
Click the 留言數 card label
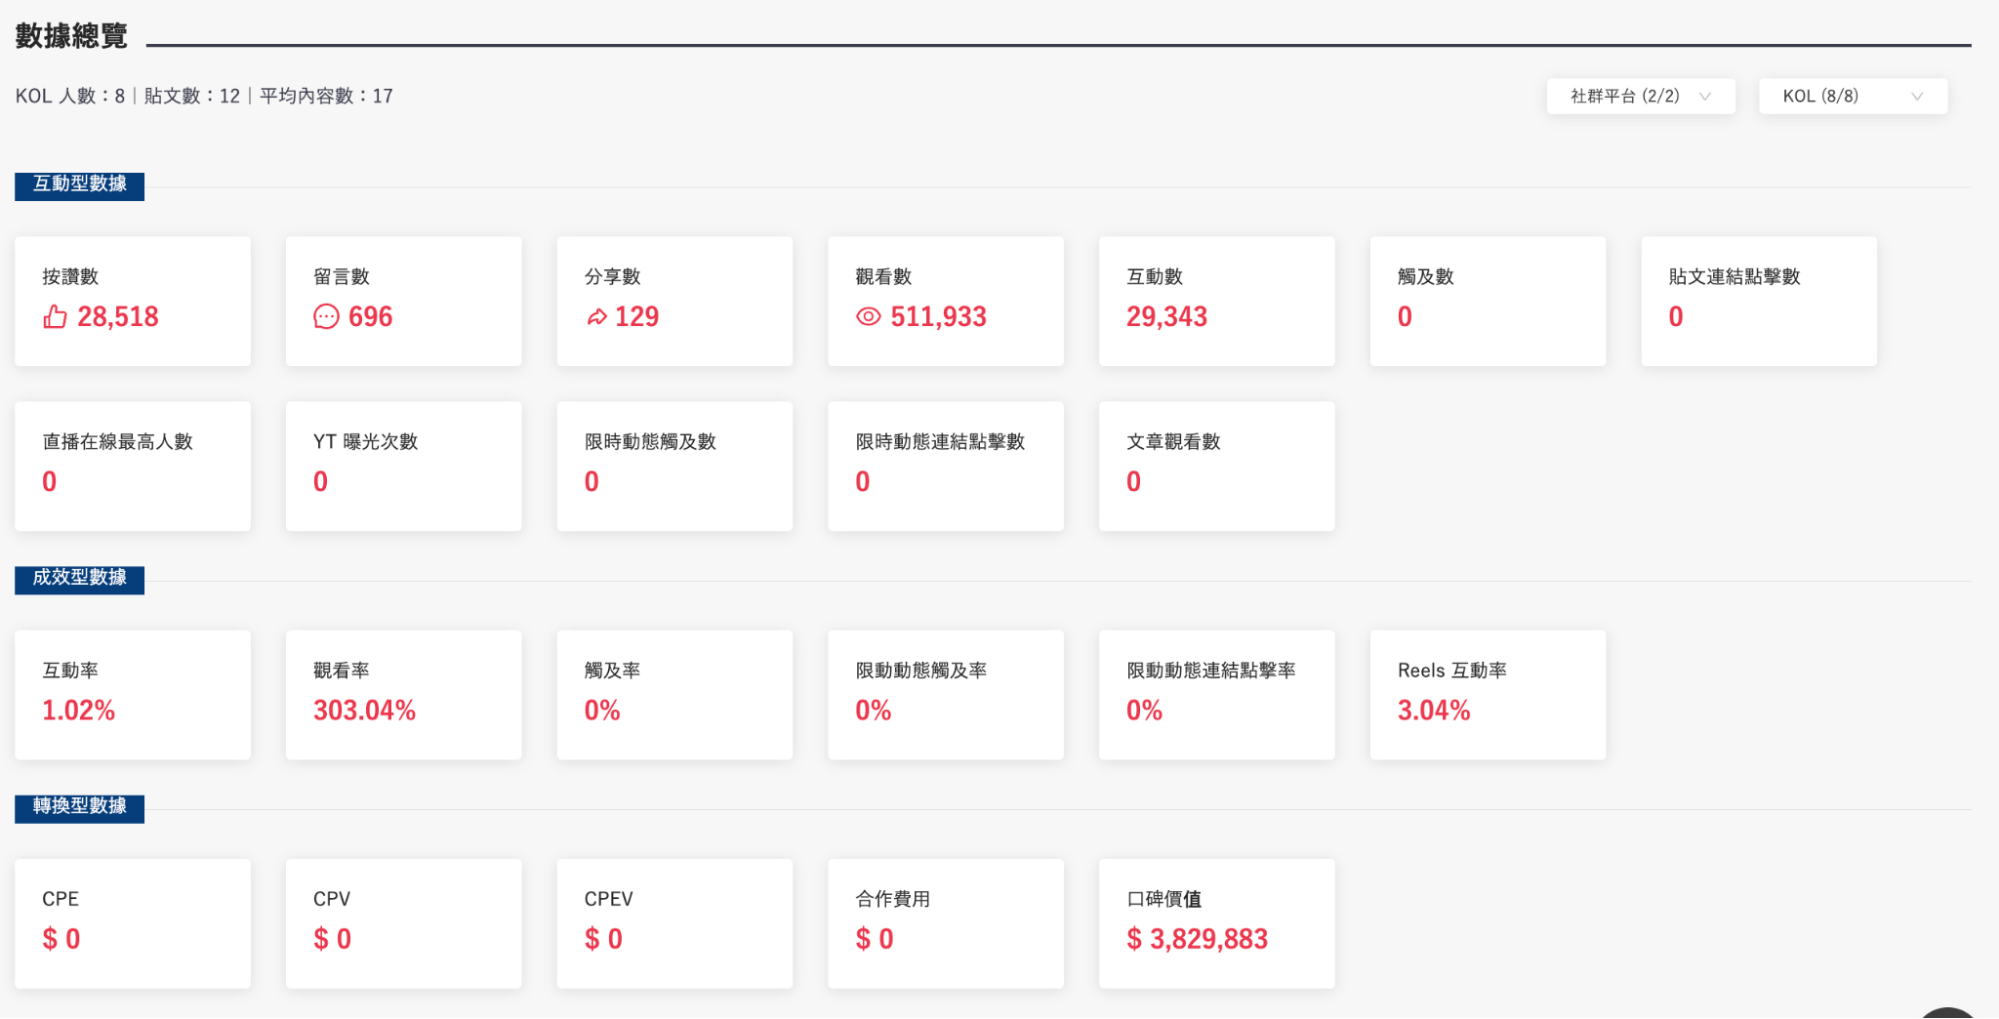coord(341,277)
